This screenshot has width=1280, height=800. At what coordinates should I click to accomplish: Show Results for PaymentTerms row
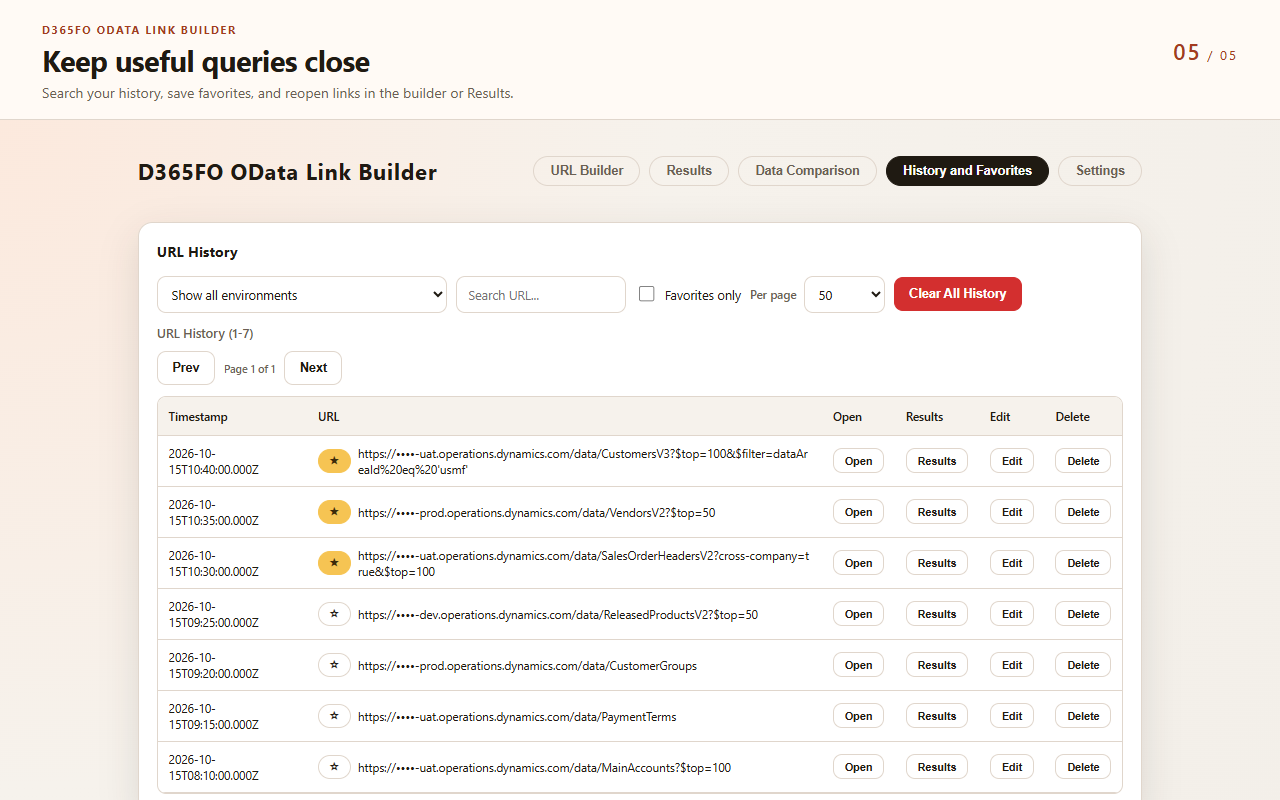pyautogui.click(x=937, y=716)
